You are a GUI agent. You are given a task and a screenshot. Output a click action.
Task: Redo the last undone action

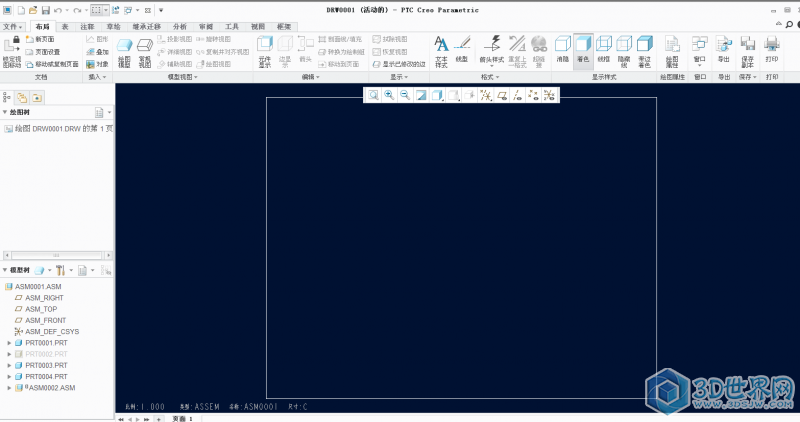(x=77, y=10)
